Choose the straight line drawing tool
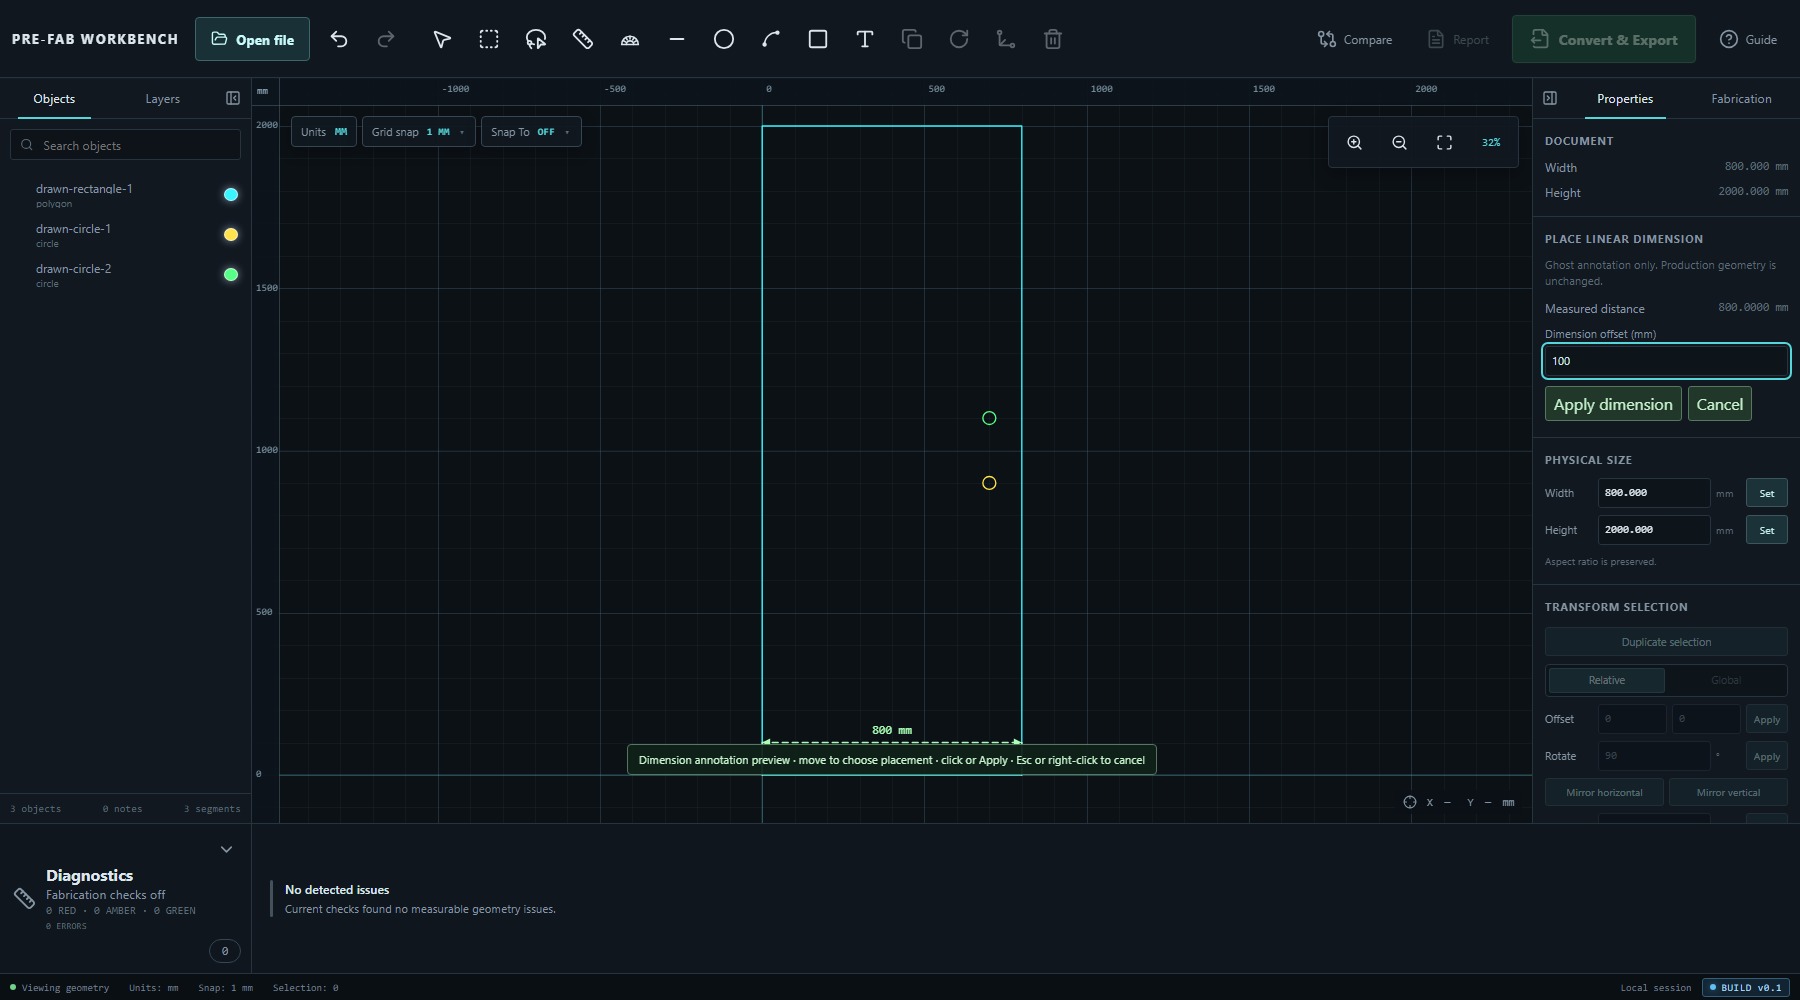 [677, 39]
